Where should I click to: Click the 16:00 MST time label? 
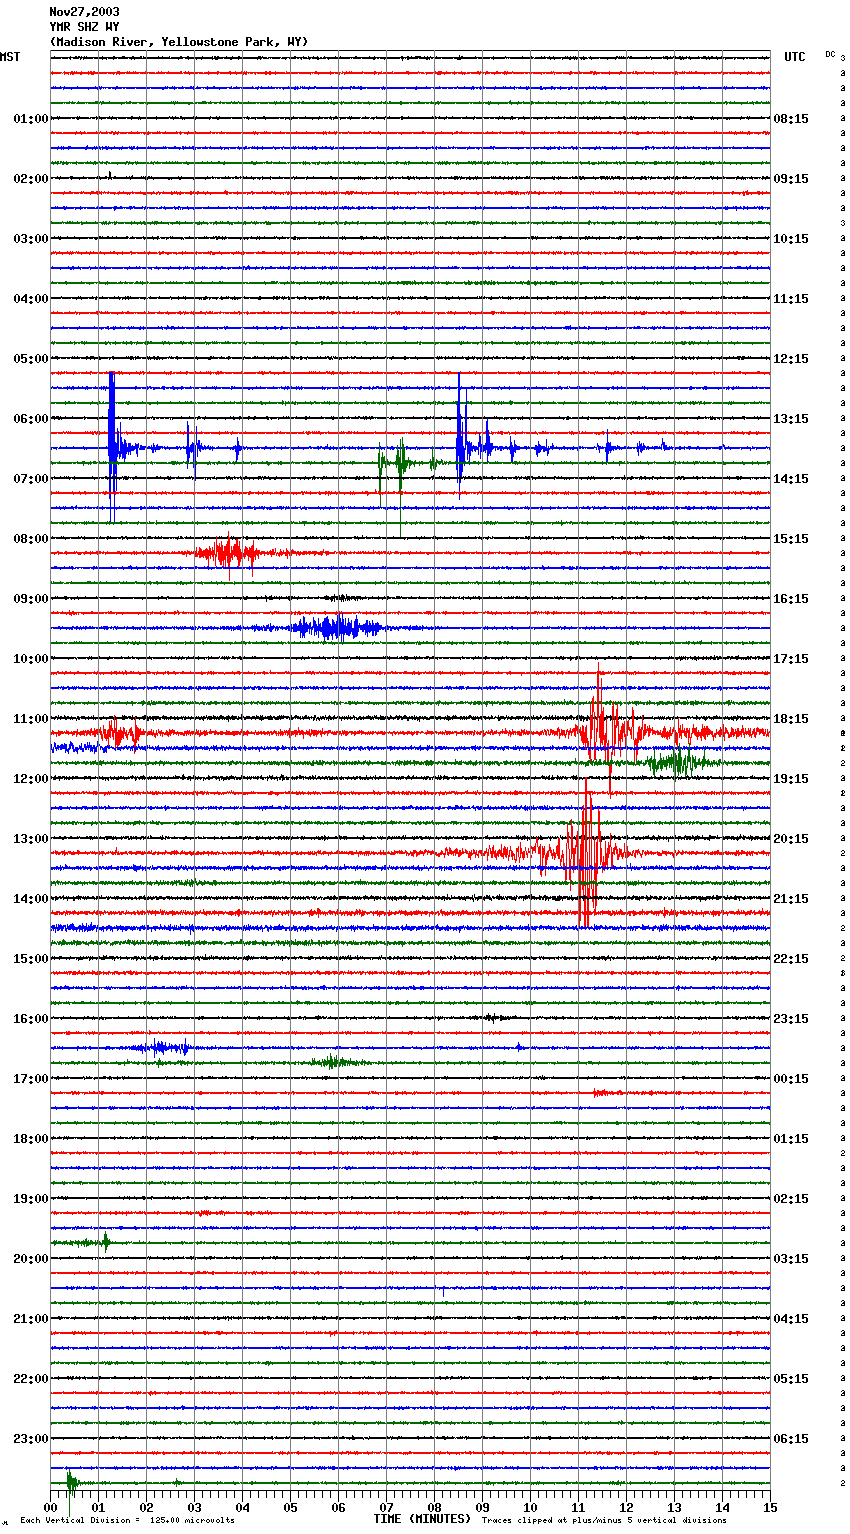click(31, 1019)
